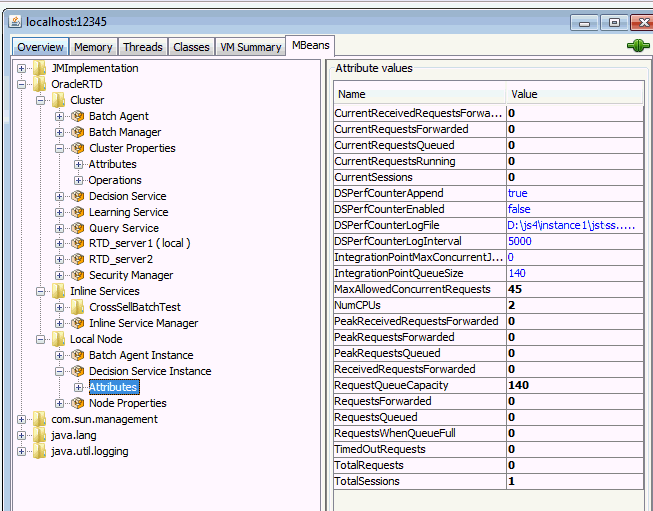Viewport: 653px width, 511px height.
Task: Expand the JMImplementation tree node
Action: pyautogui.click(x=22, y=68)
